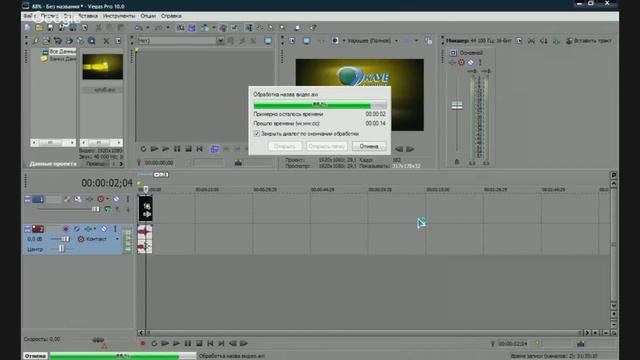Open video preview project properties icon

tap(292, 41)
